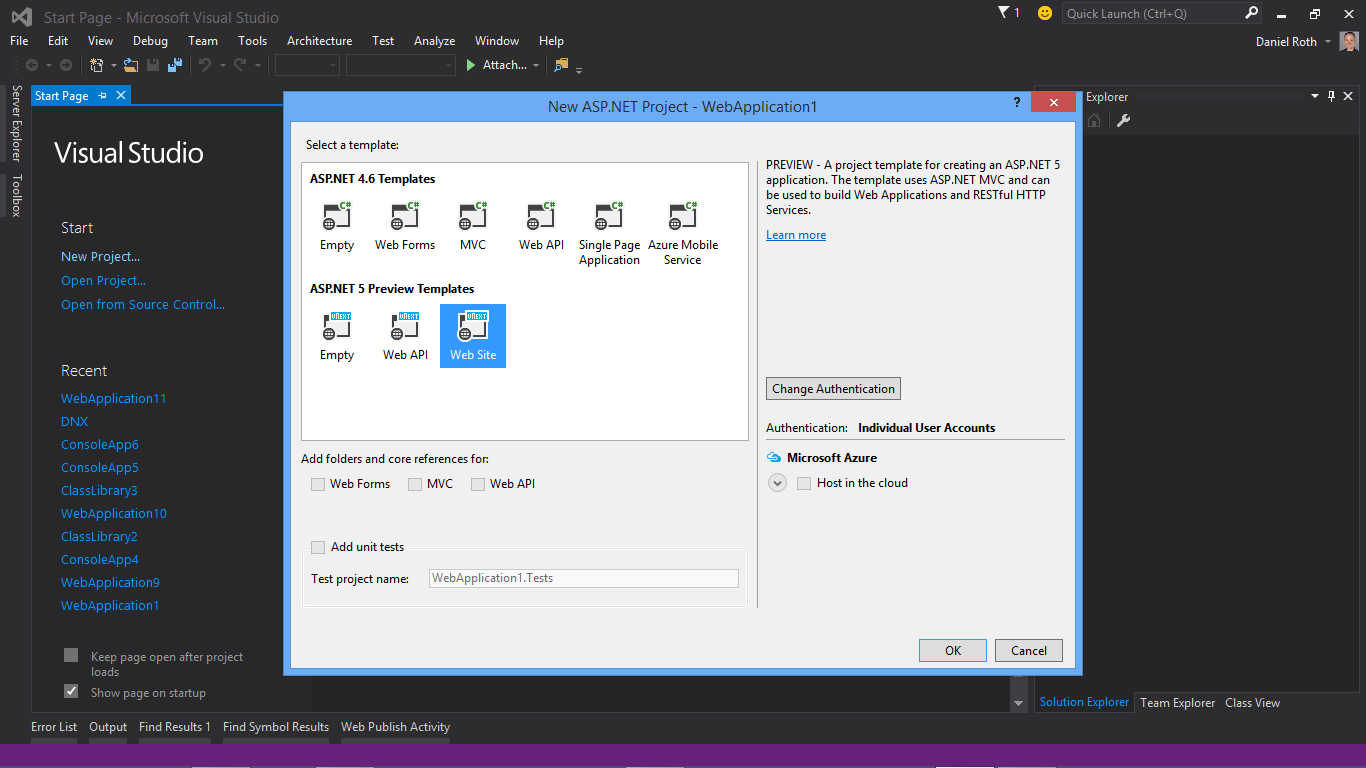The image size is (1366, 768).
Task: Select the Azure Mobile Service template
Action: 683,233
